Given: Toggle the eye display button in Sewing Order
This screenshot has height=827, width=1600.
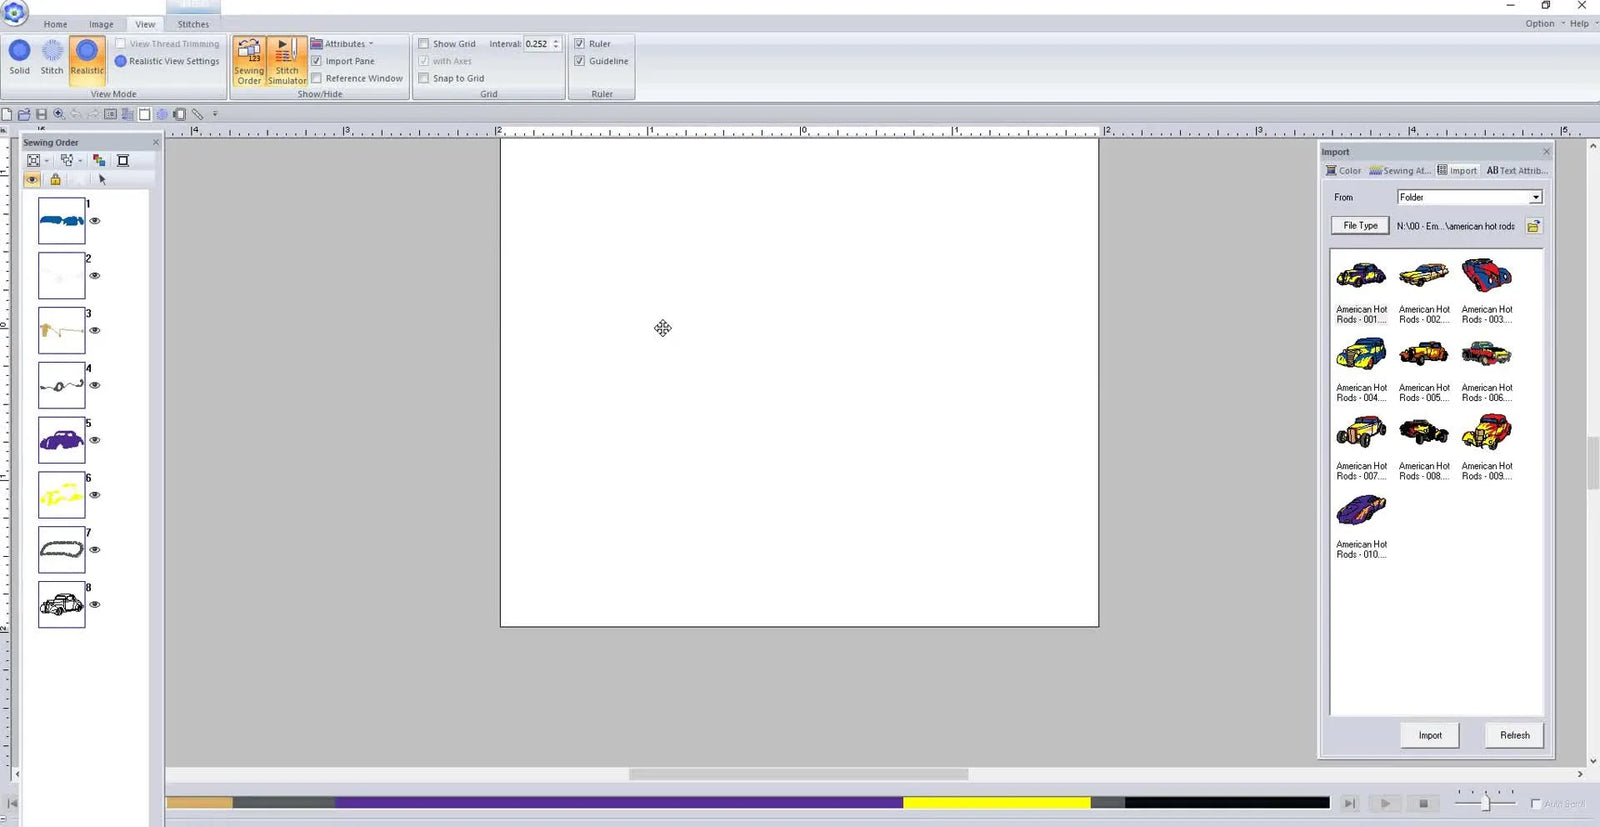Looking at the screenshot, I should tap(32, 179).
